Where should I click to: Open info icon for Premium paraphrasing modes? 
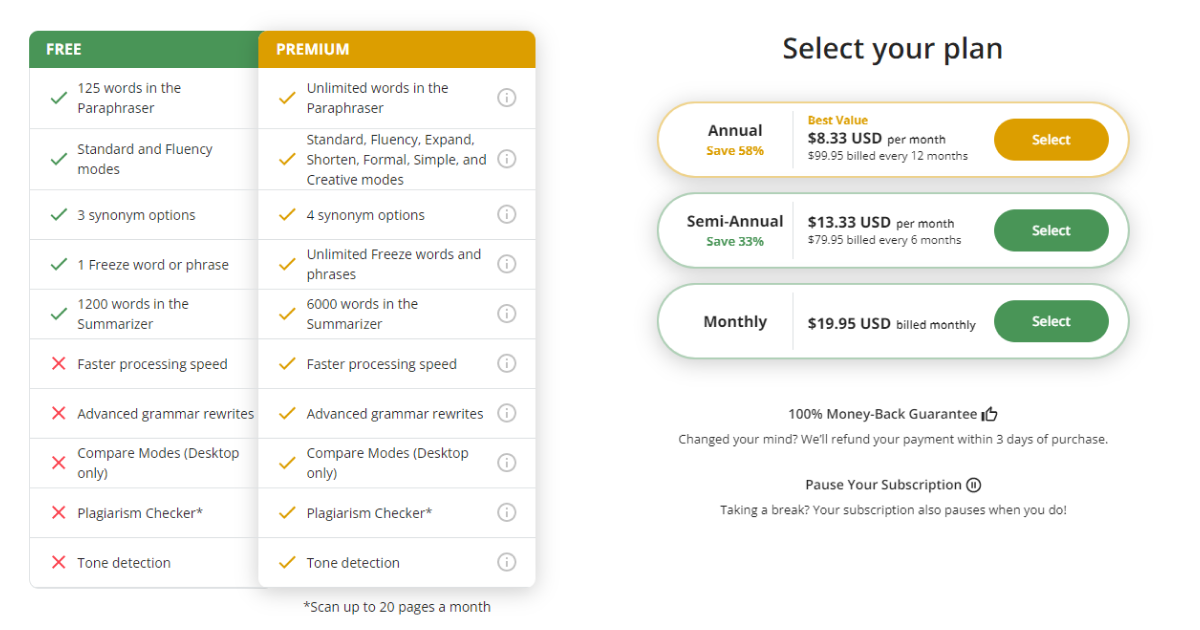507,159
